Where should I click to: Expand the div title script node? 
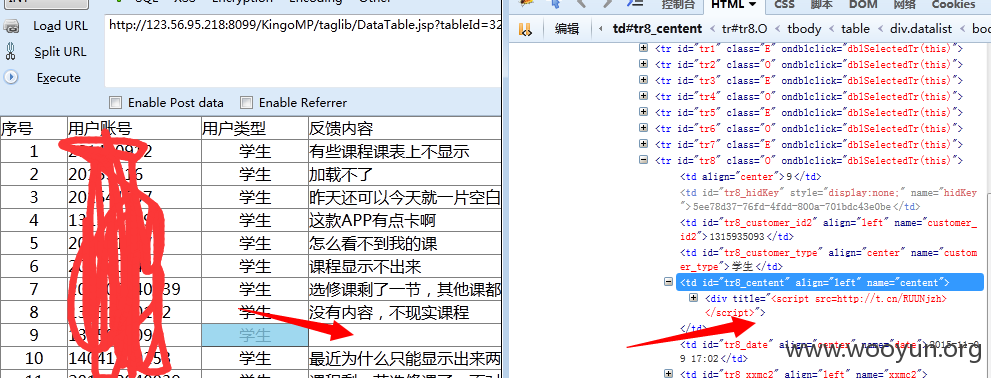(693, 298)
